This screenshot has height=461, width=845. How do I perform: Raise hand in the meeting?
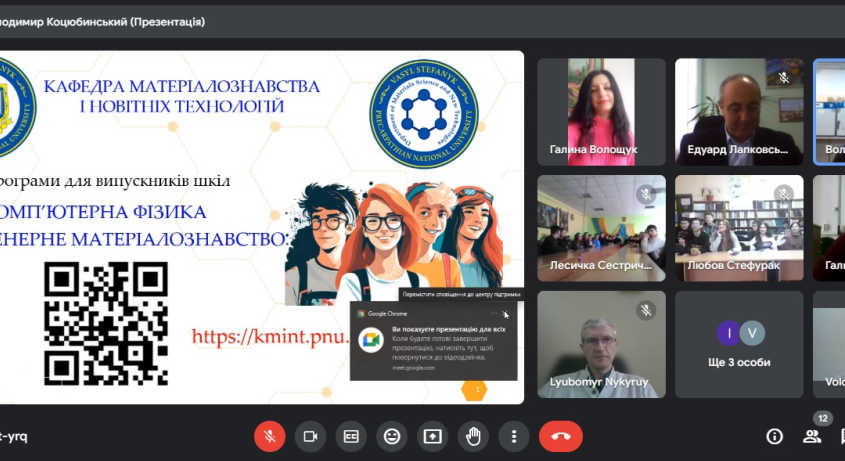pos(473,436)
